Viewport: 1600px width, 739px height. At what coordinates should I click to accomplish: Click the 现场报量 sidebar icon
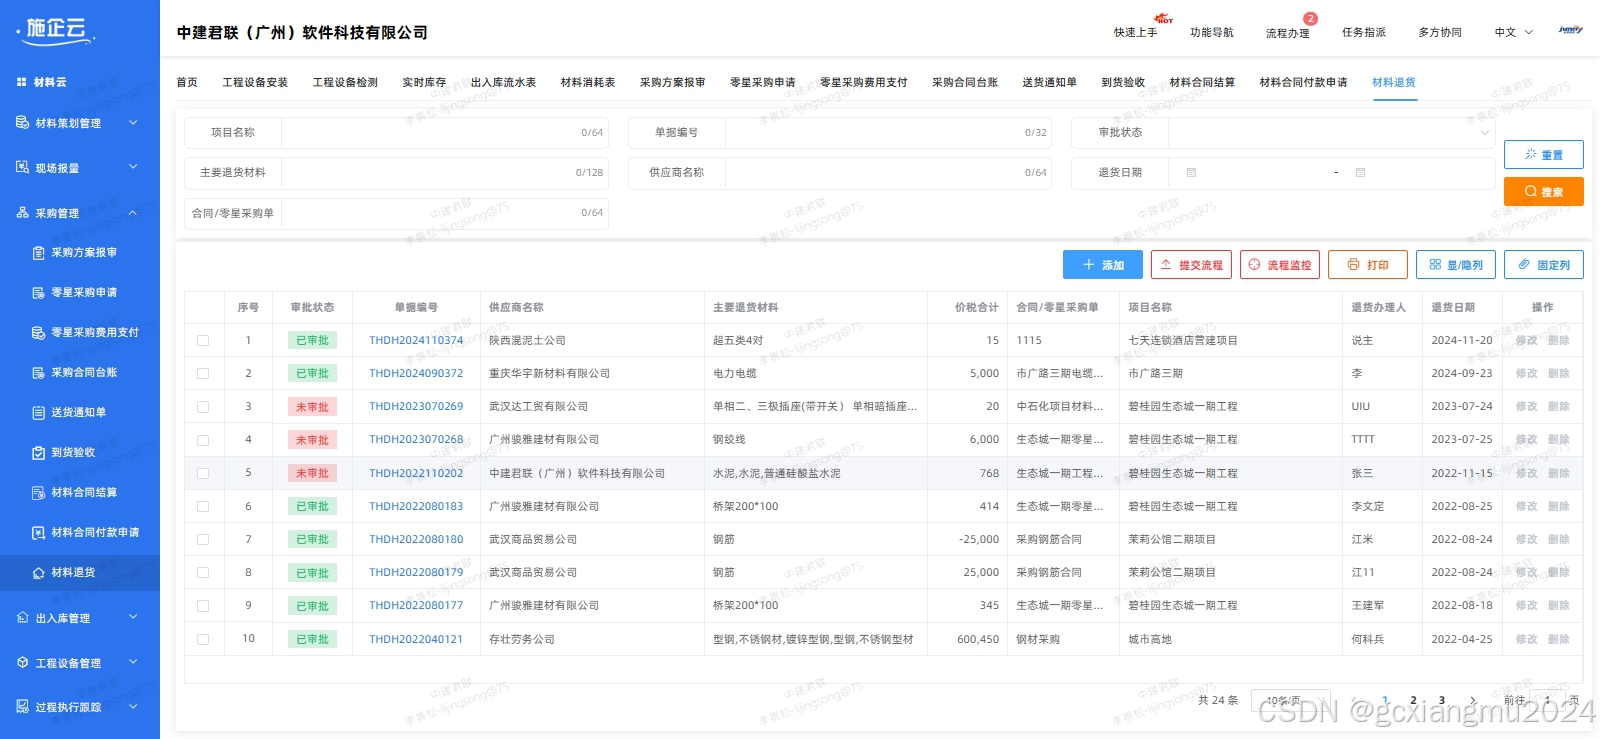[x=22, y=167]
